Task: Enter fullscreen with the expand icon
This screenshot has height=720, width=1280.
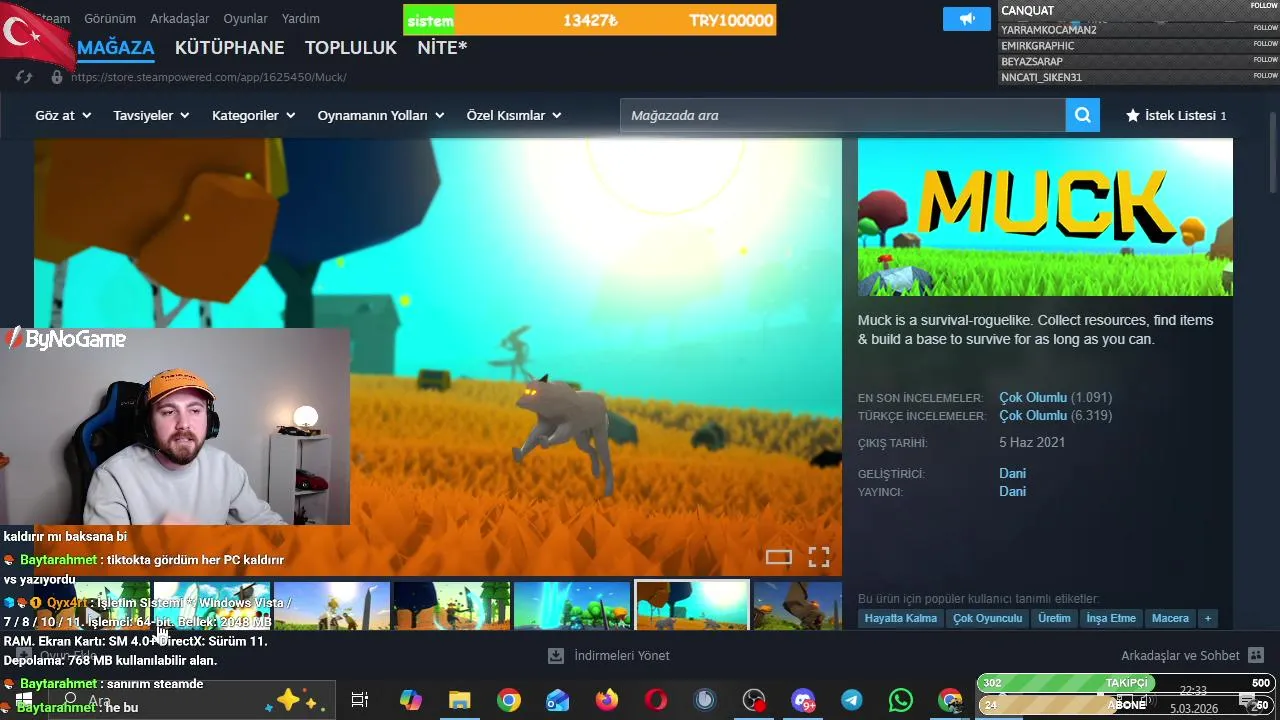Action: [819, 558]
